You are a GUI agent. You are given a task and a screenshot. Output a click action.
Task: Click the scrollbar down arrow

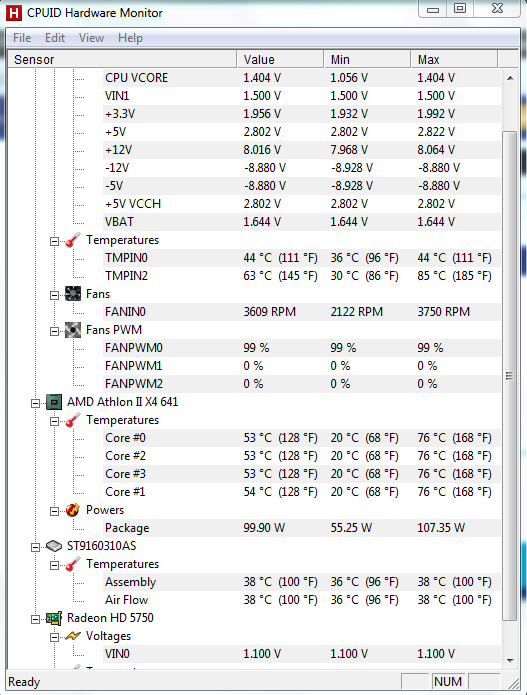click(x=510, y=660)
